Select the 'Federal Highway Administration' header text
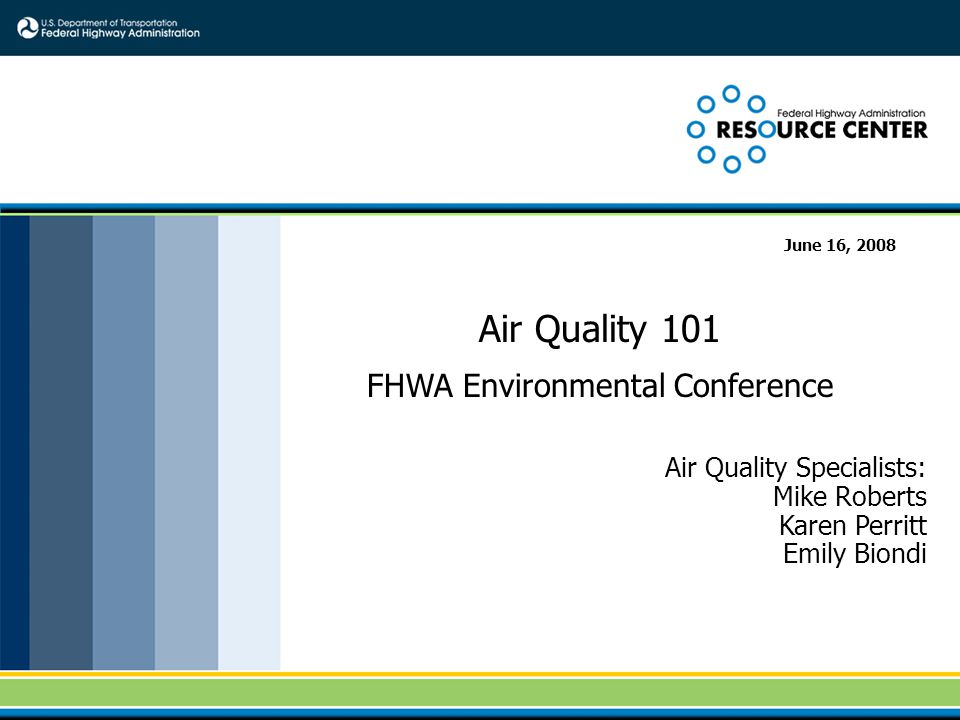Viewport: 960px width, 720px height. coord(120,33)
